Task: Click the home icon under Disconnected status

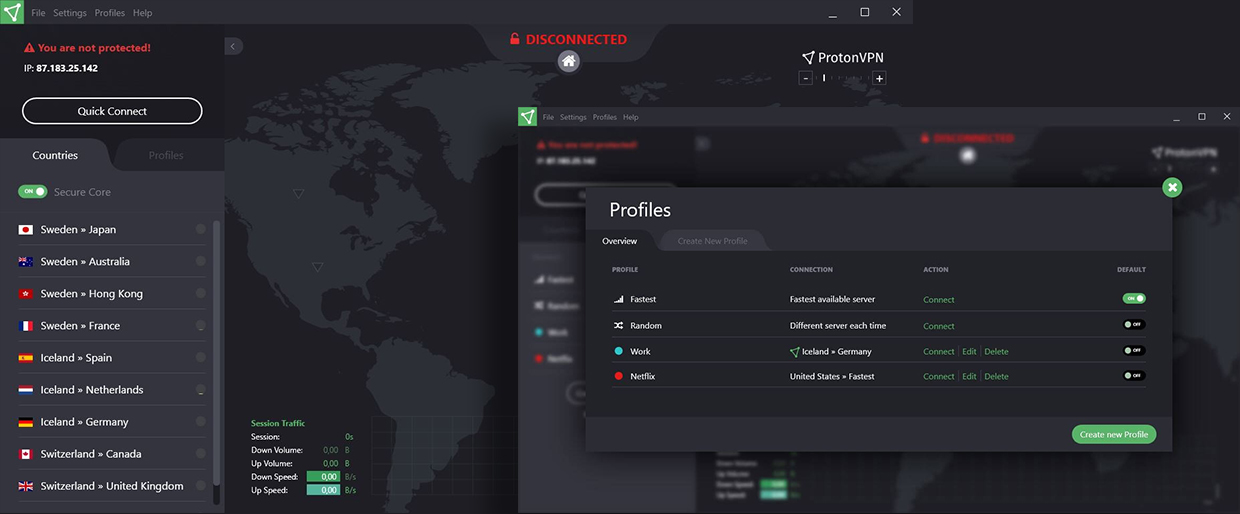Action: (568, 62)
